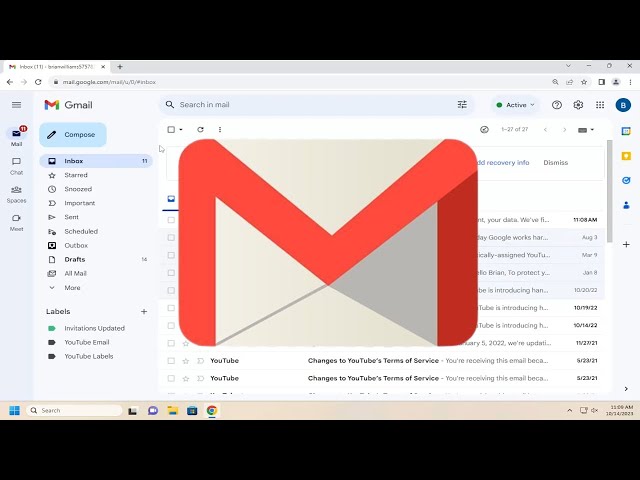Open the YouTube Email label
Image resolution: width=640 pixels, height=480 pixels.
click(87, 342)
